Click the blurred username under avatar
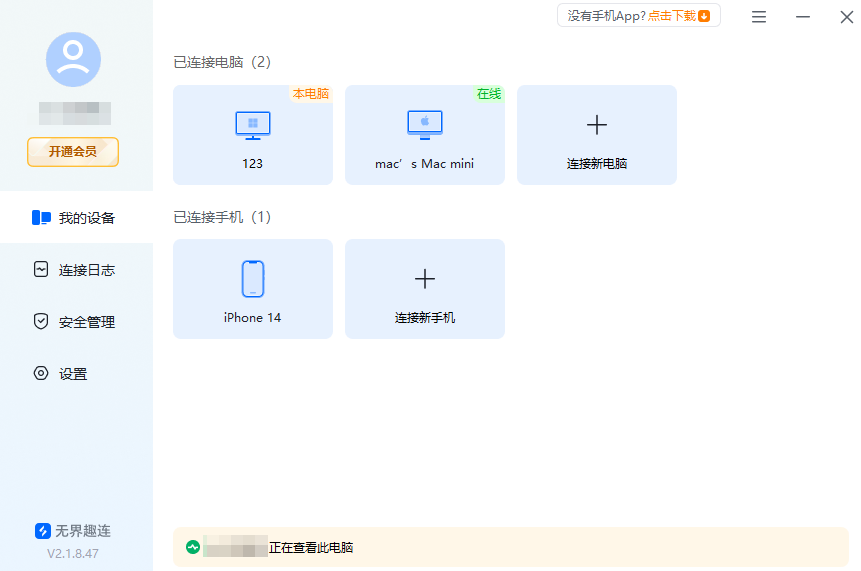This screenshot has height=571, width=861. pos(75,113)
